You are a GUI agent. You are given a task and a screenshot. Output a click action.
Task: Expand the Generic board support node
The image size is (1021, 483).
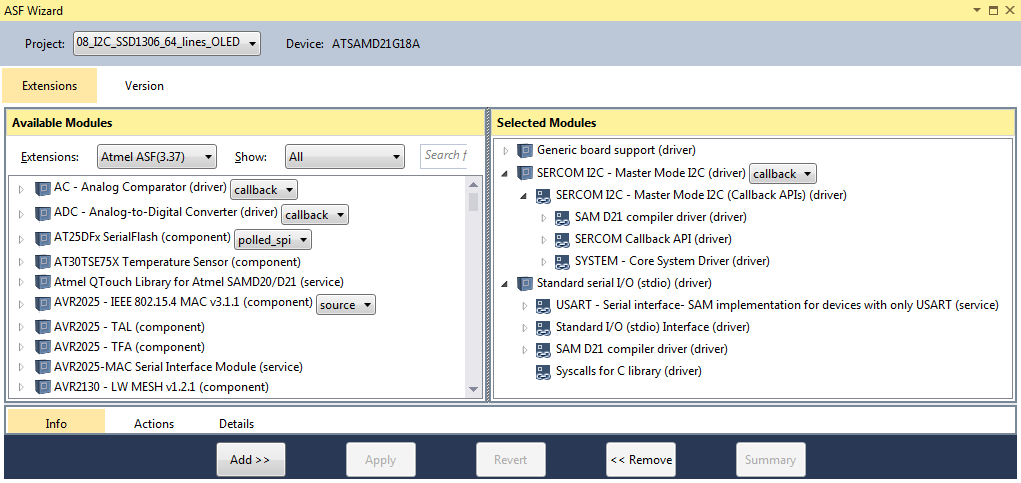pos(505,150)
